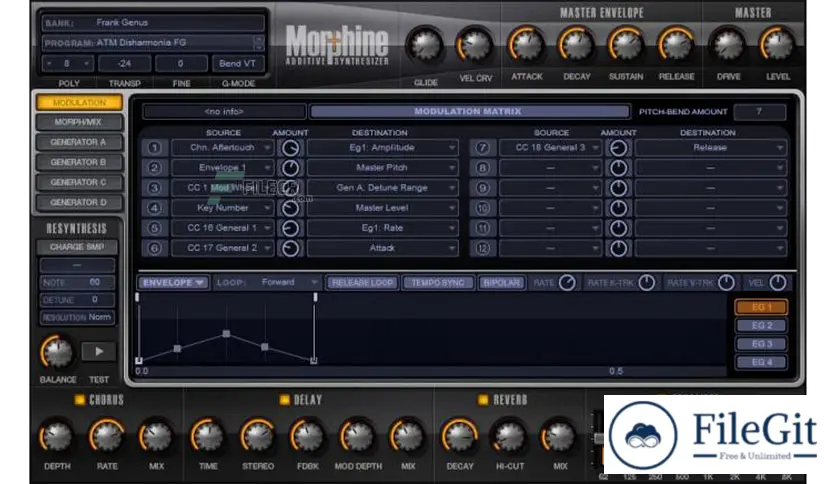836x484 pixels.
Task: Play the resynthesis Test sample
Action: tap(99, 351)
